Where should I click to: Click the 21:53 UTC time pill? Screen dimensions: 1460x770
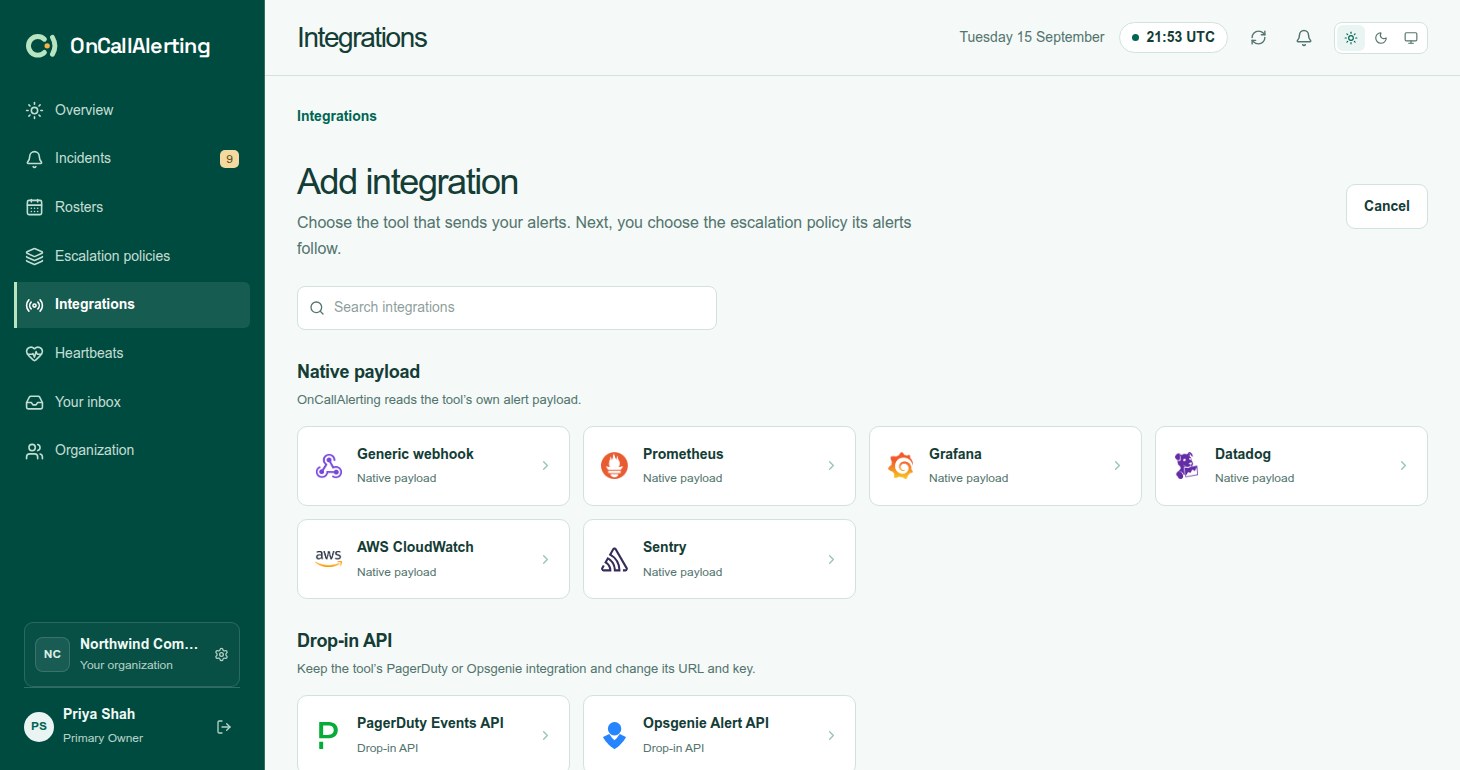click(1173, 38)
